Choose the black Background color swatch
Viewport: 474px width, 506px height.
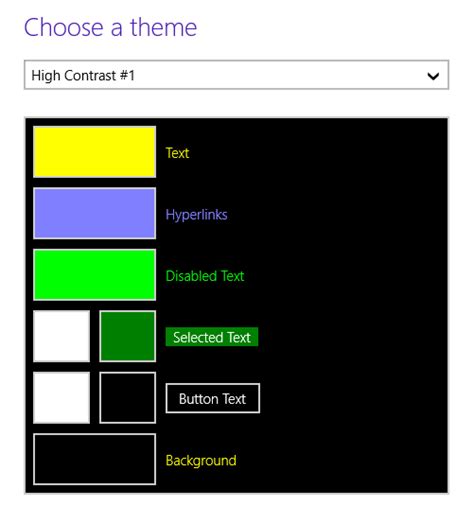click(x=94, y=459)
